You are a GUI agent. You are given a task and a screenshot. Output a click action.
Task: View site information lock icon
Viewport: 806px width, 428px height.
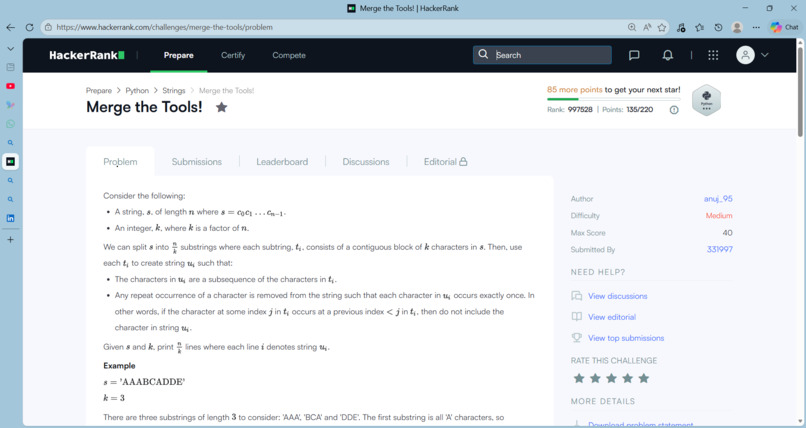[48, 27]
